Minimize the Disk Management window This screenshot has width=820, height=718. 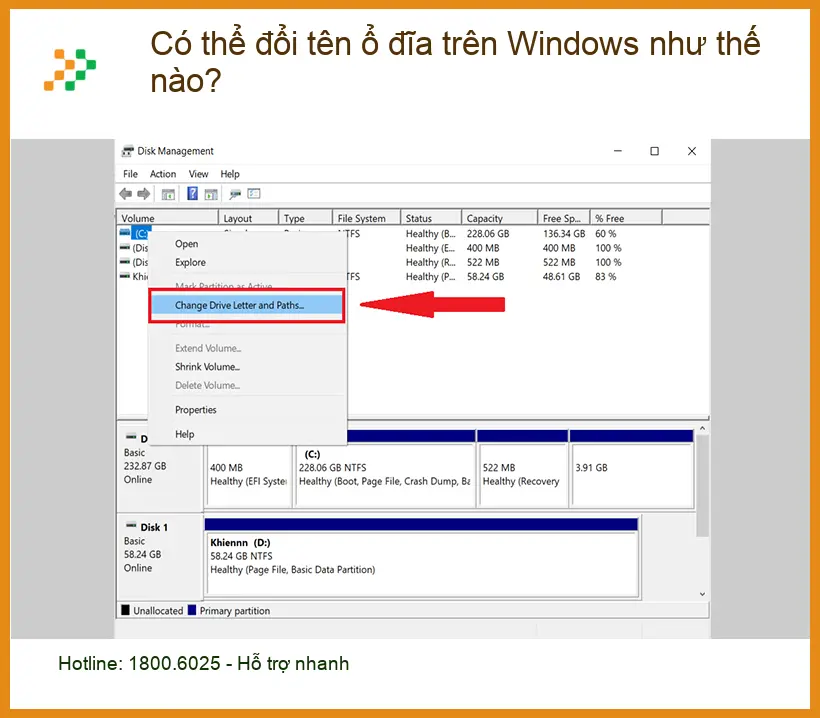618,151
